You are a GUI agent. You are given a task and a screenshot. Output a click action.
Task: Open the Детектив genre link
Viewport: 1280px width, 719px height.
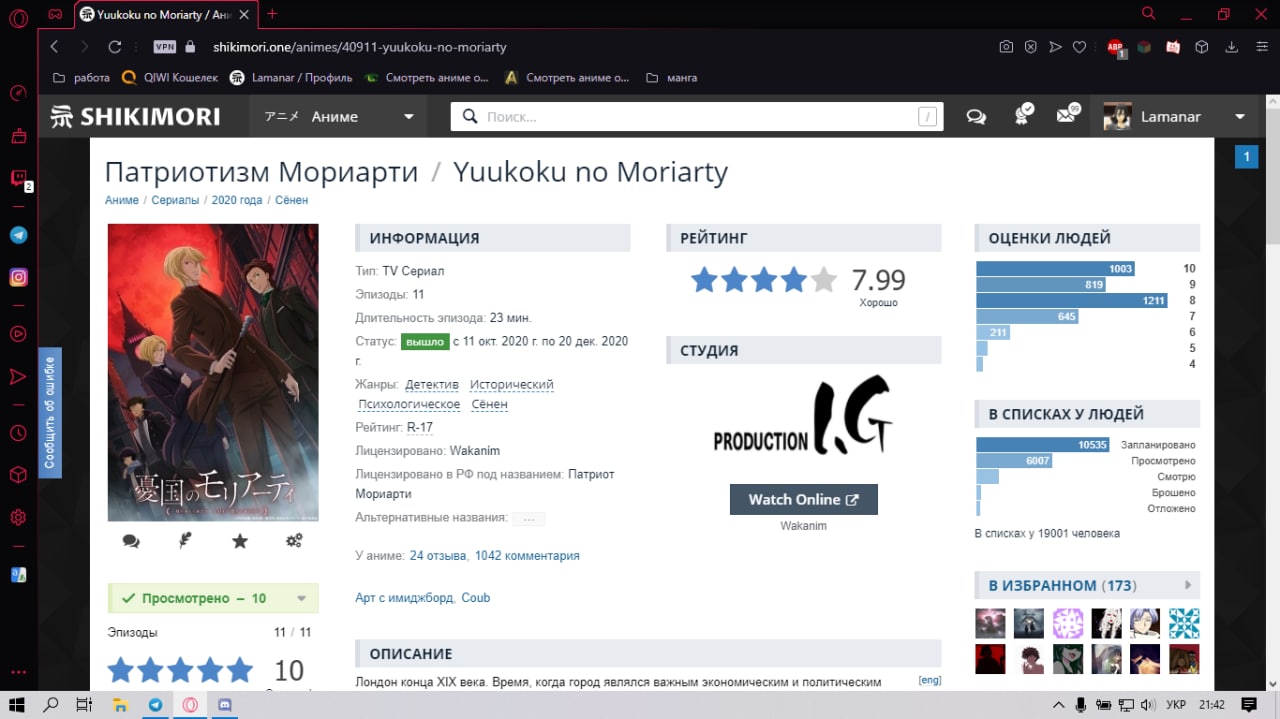[x=432, y=384]
